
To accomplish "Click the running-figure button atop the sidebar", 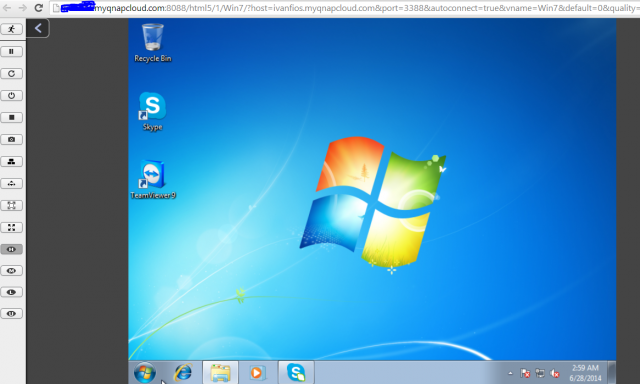I will tap(11, 29).
